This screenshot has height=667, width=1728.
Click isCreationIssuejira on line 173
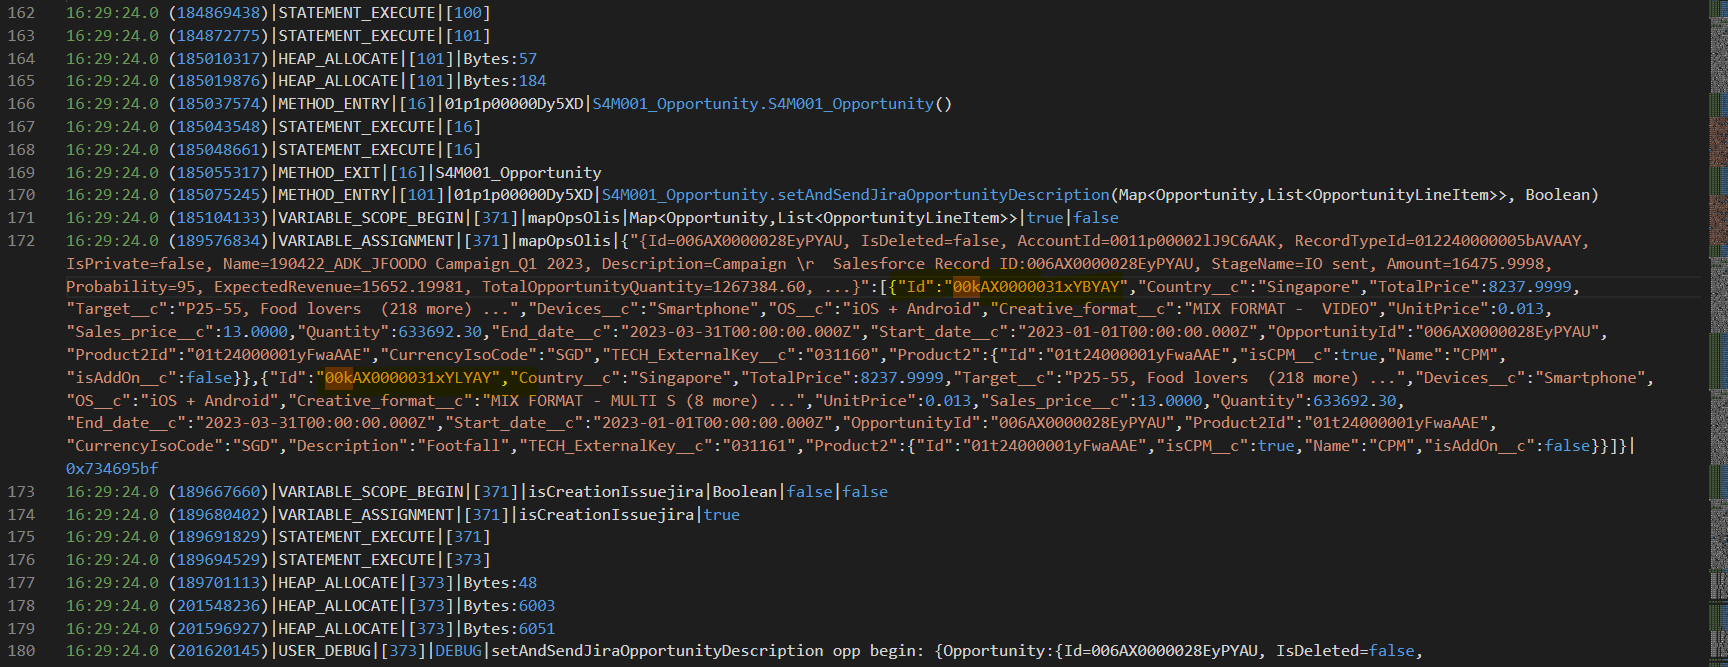[x=616, y=492]
